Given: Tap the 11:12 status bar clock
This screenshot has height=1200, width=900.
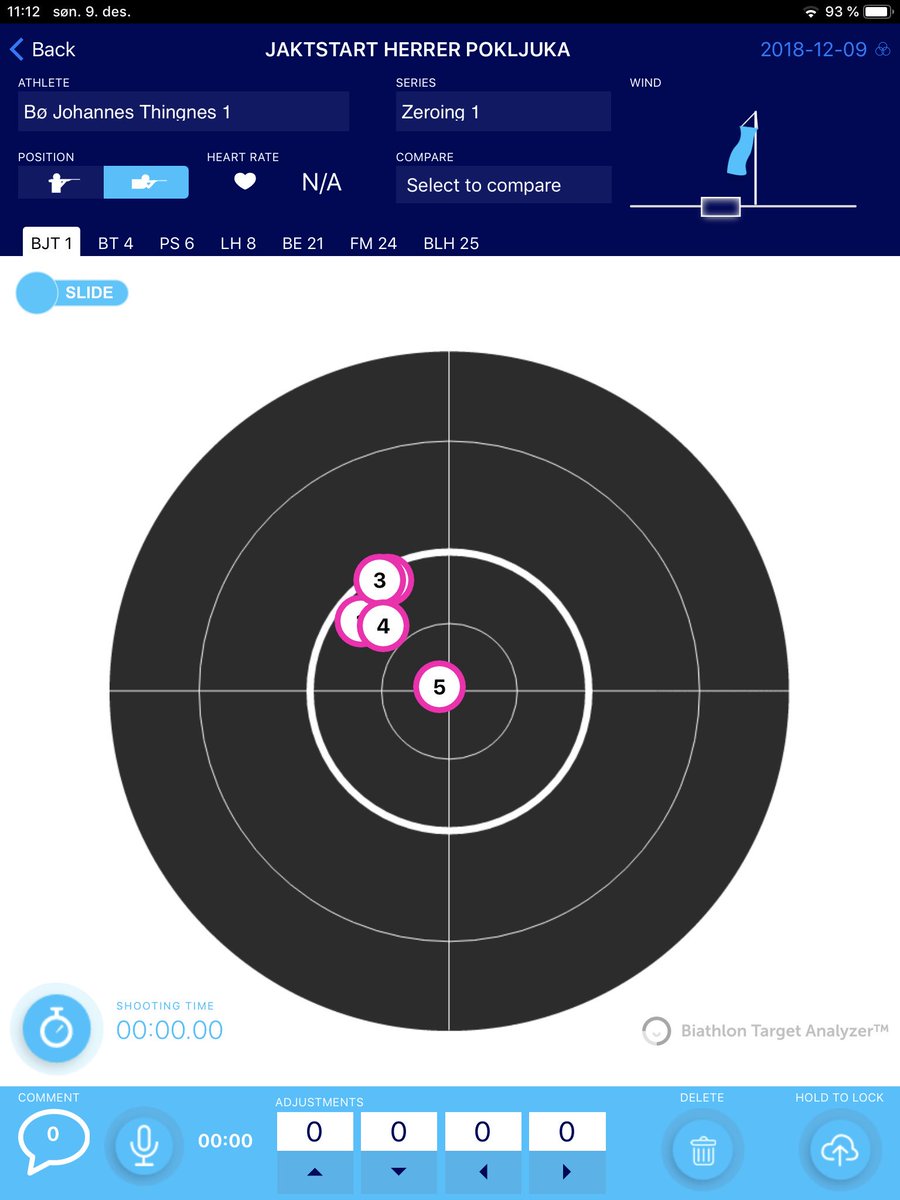Looking at the screenshot, I should coord(23,12).
